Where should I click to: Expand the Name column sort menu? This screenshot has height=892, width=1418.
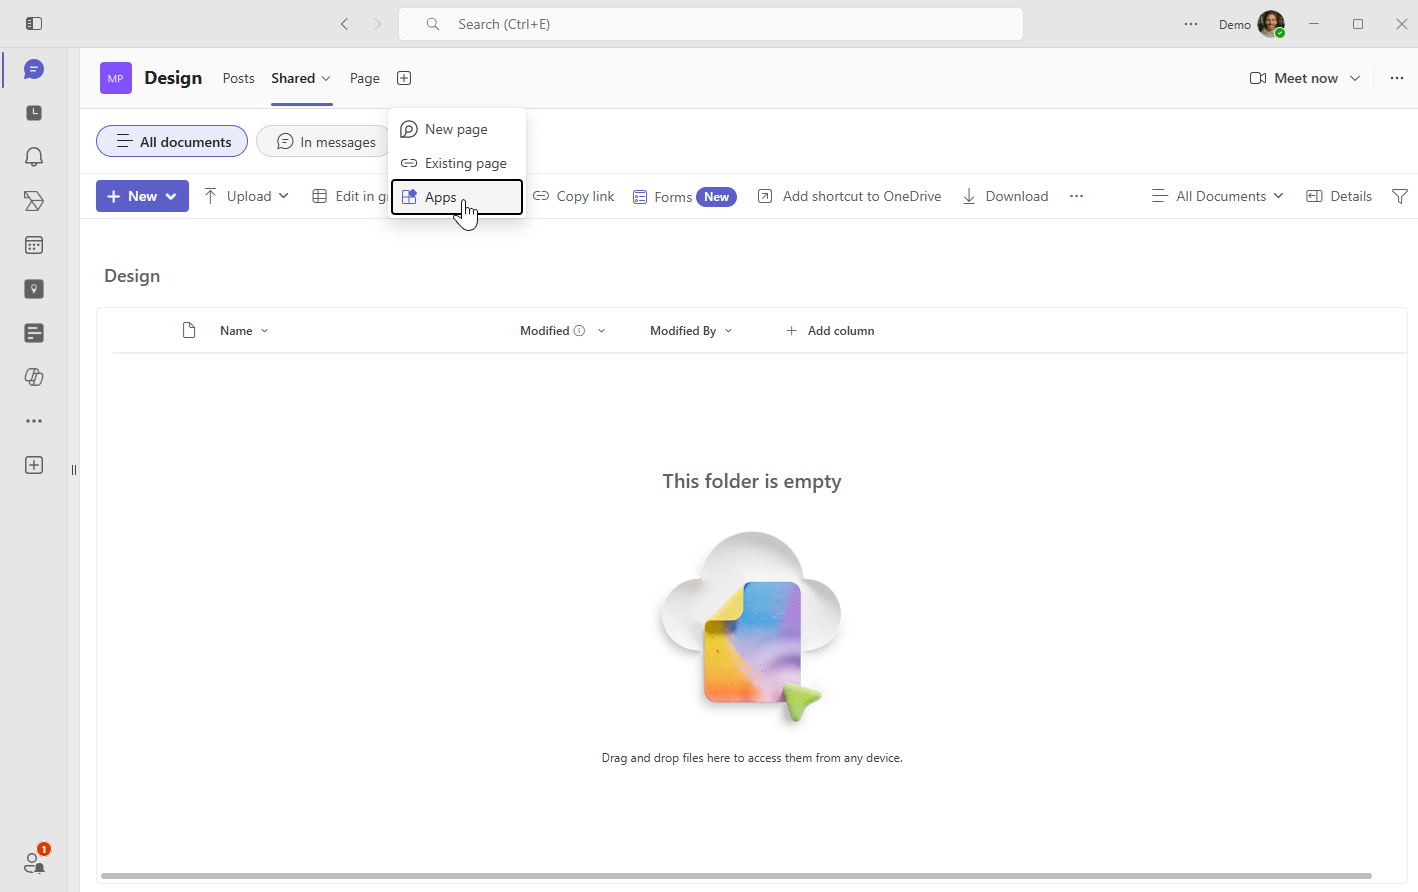[264, 331]
